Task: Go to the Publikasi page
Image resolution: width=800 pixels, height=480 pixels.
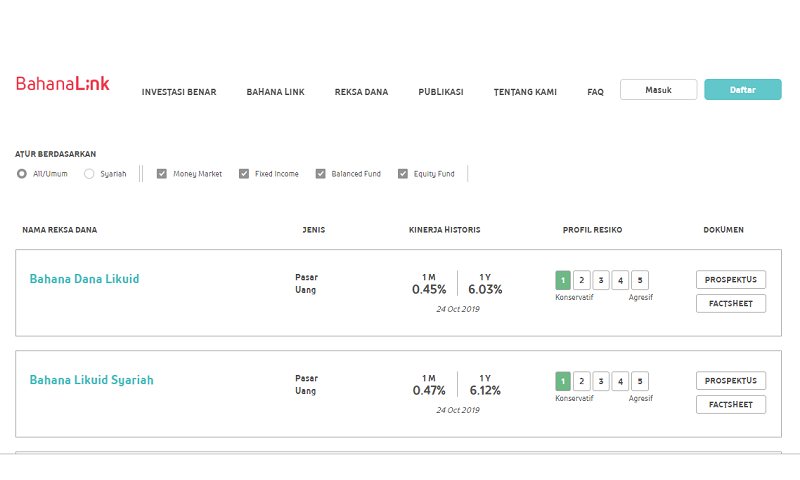Action: coord(440,92)
